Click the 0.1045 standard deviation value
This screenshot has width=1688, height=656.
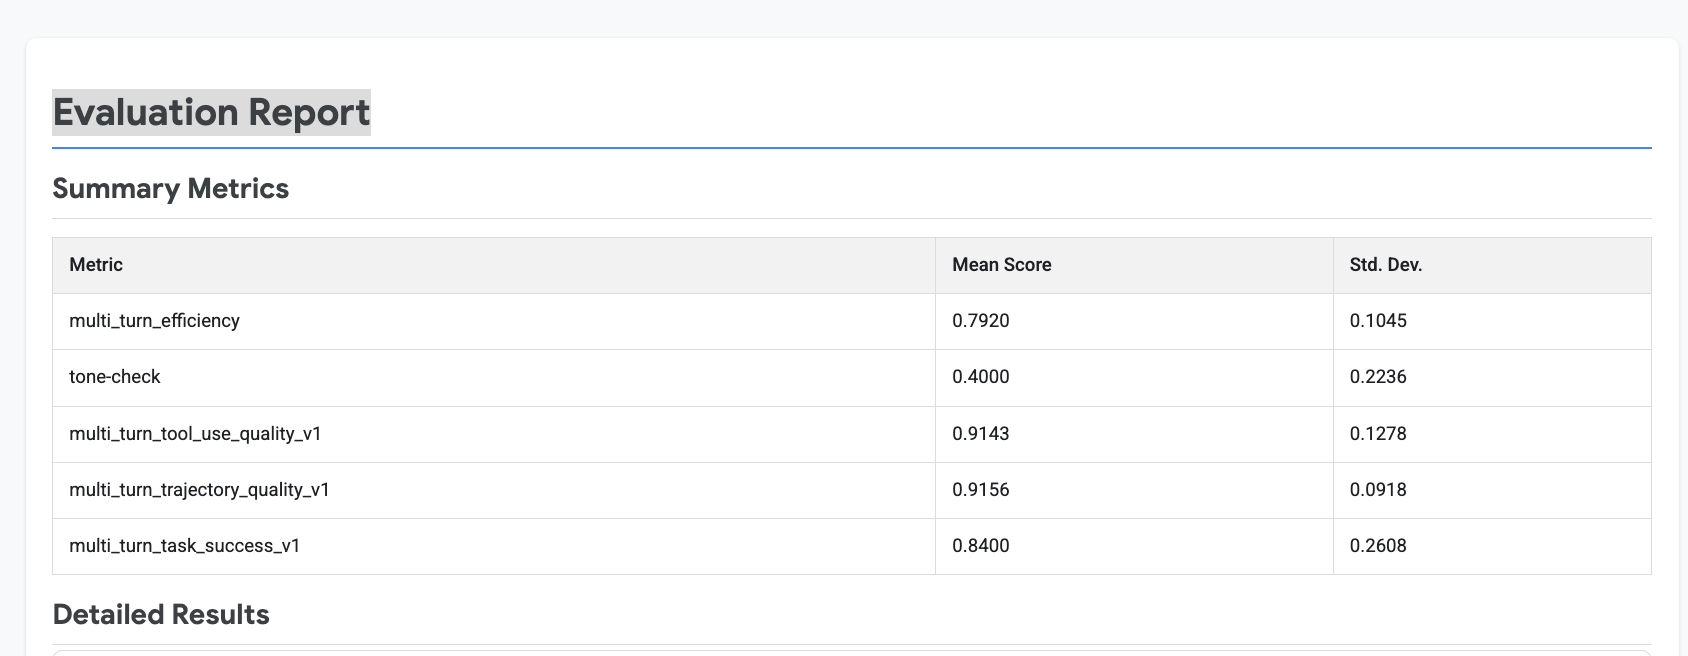pyautogui.click(x=1378, y=321)
